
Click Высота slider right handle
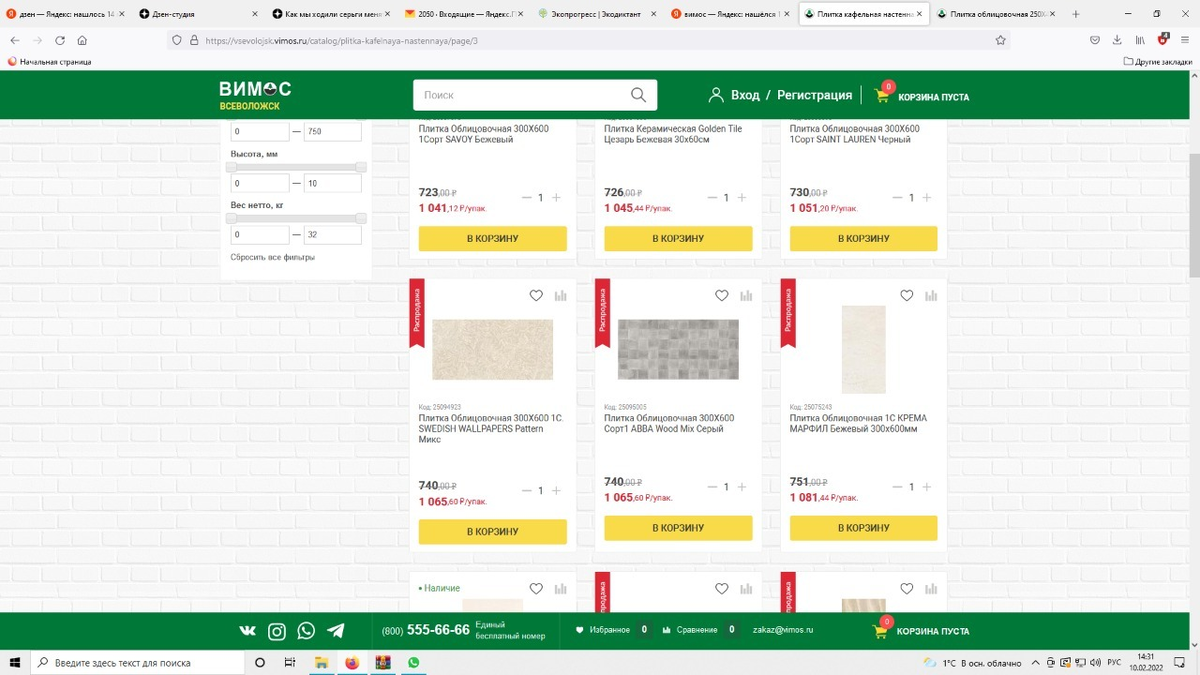pos(361,167)
